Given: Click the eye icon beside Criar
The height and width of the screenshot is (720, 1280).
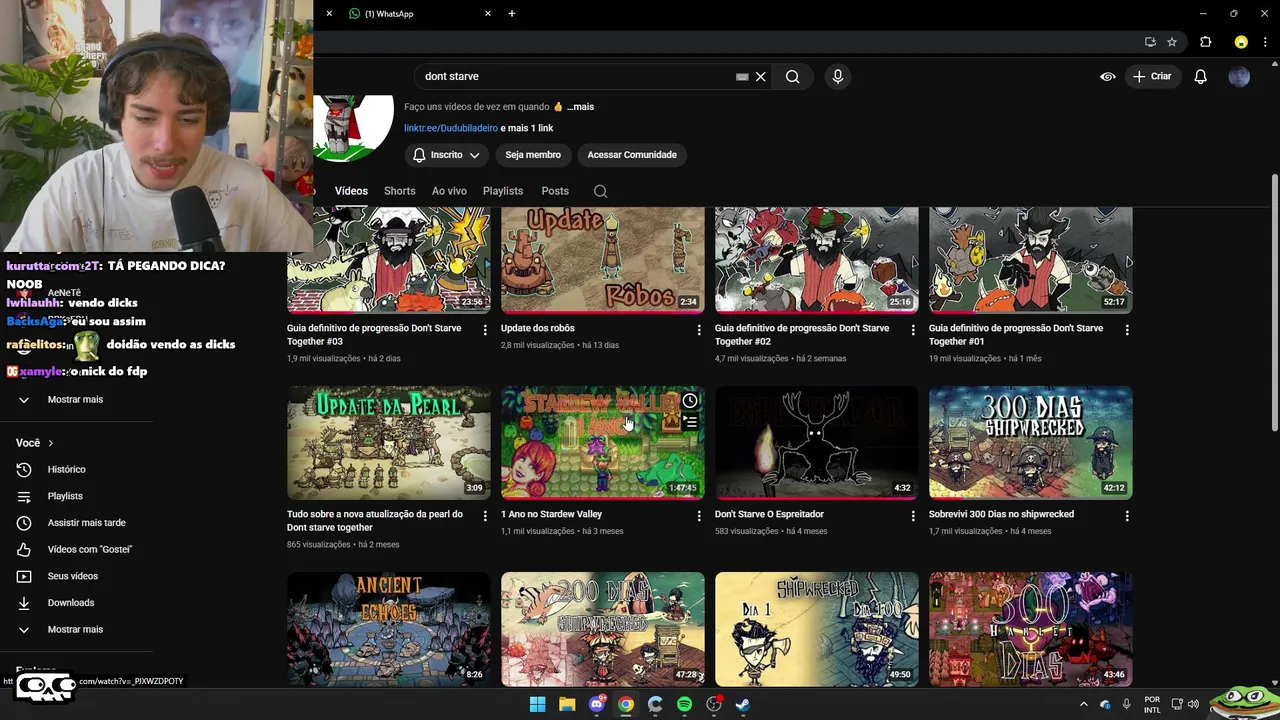Looking at the screenshot, I should [1108, 76].
